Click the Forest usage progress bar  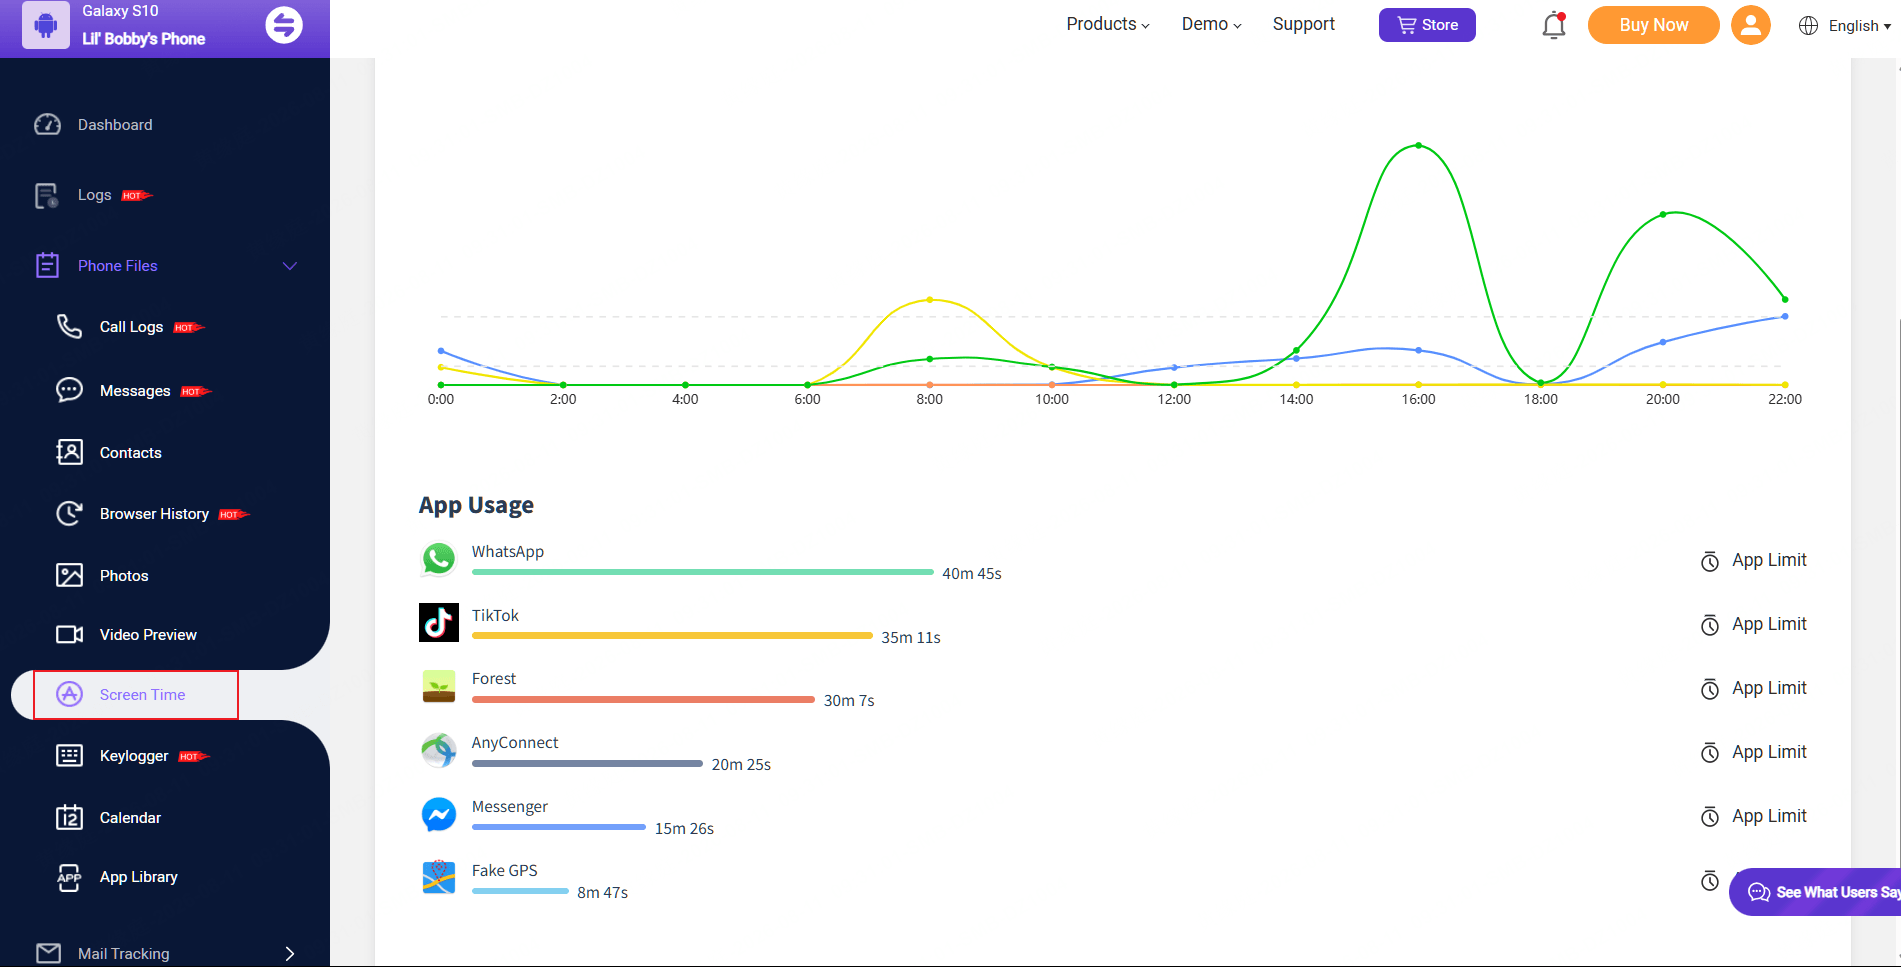[x=643, y=700]
